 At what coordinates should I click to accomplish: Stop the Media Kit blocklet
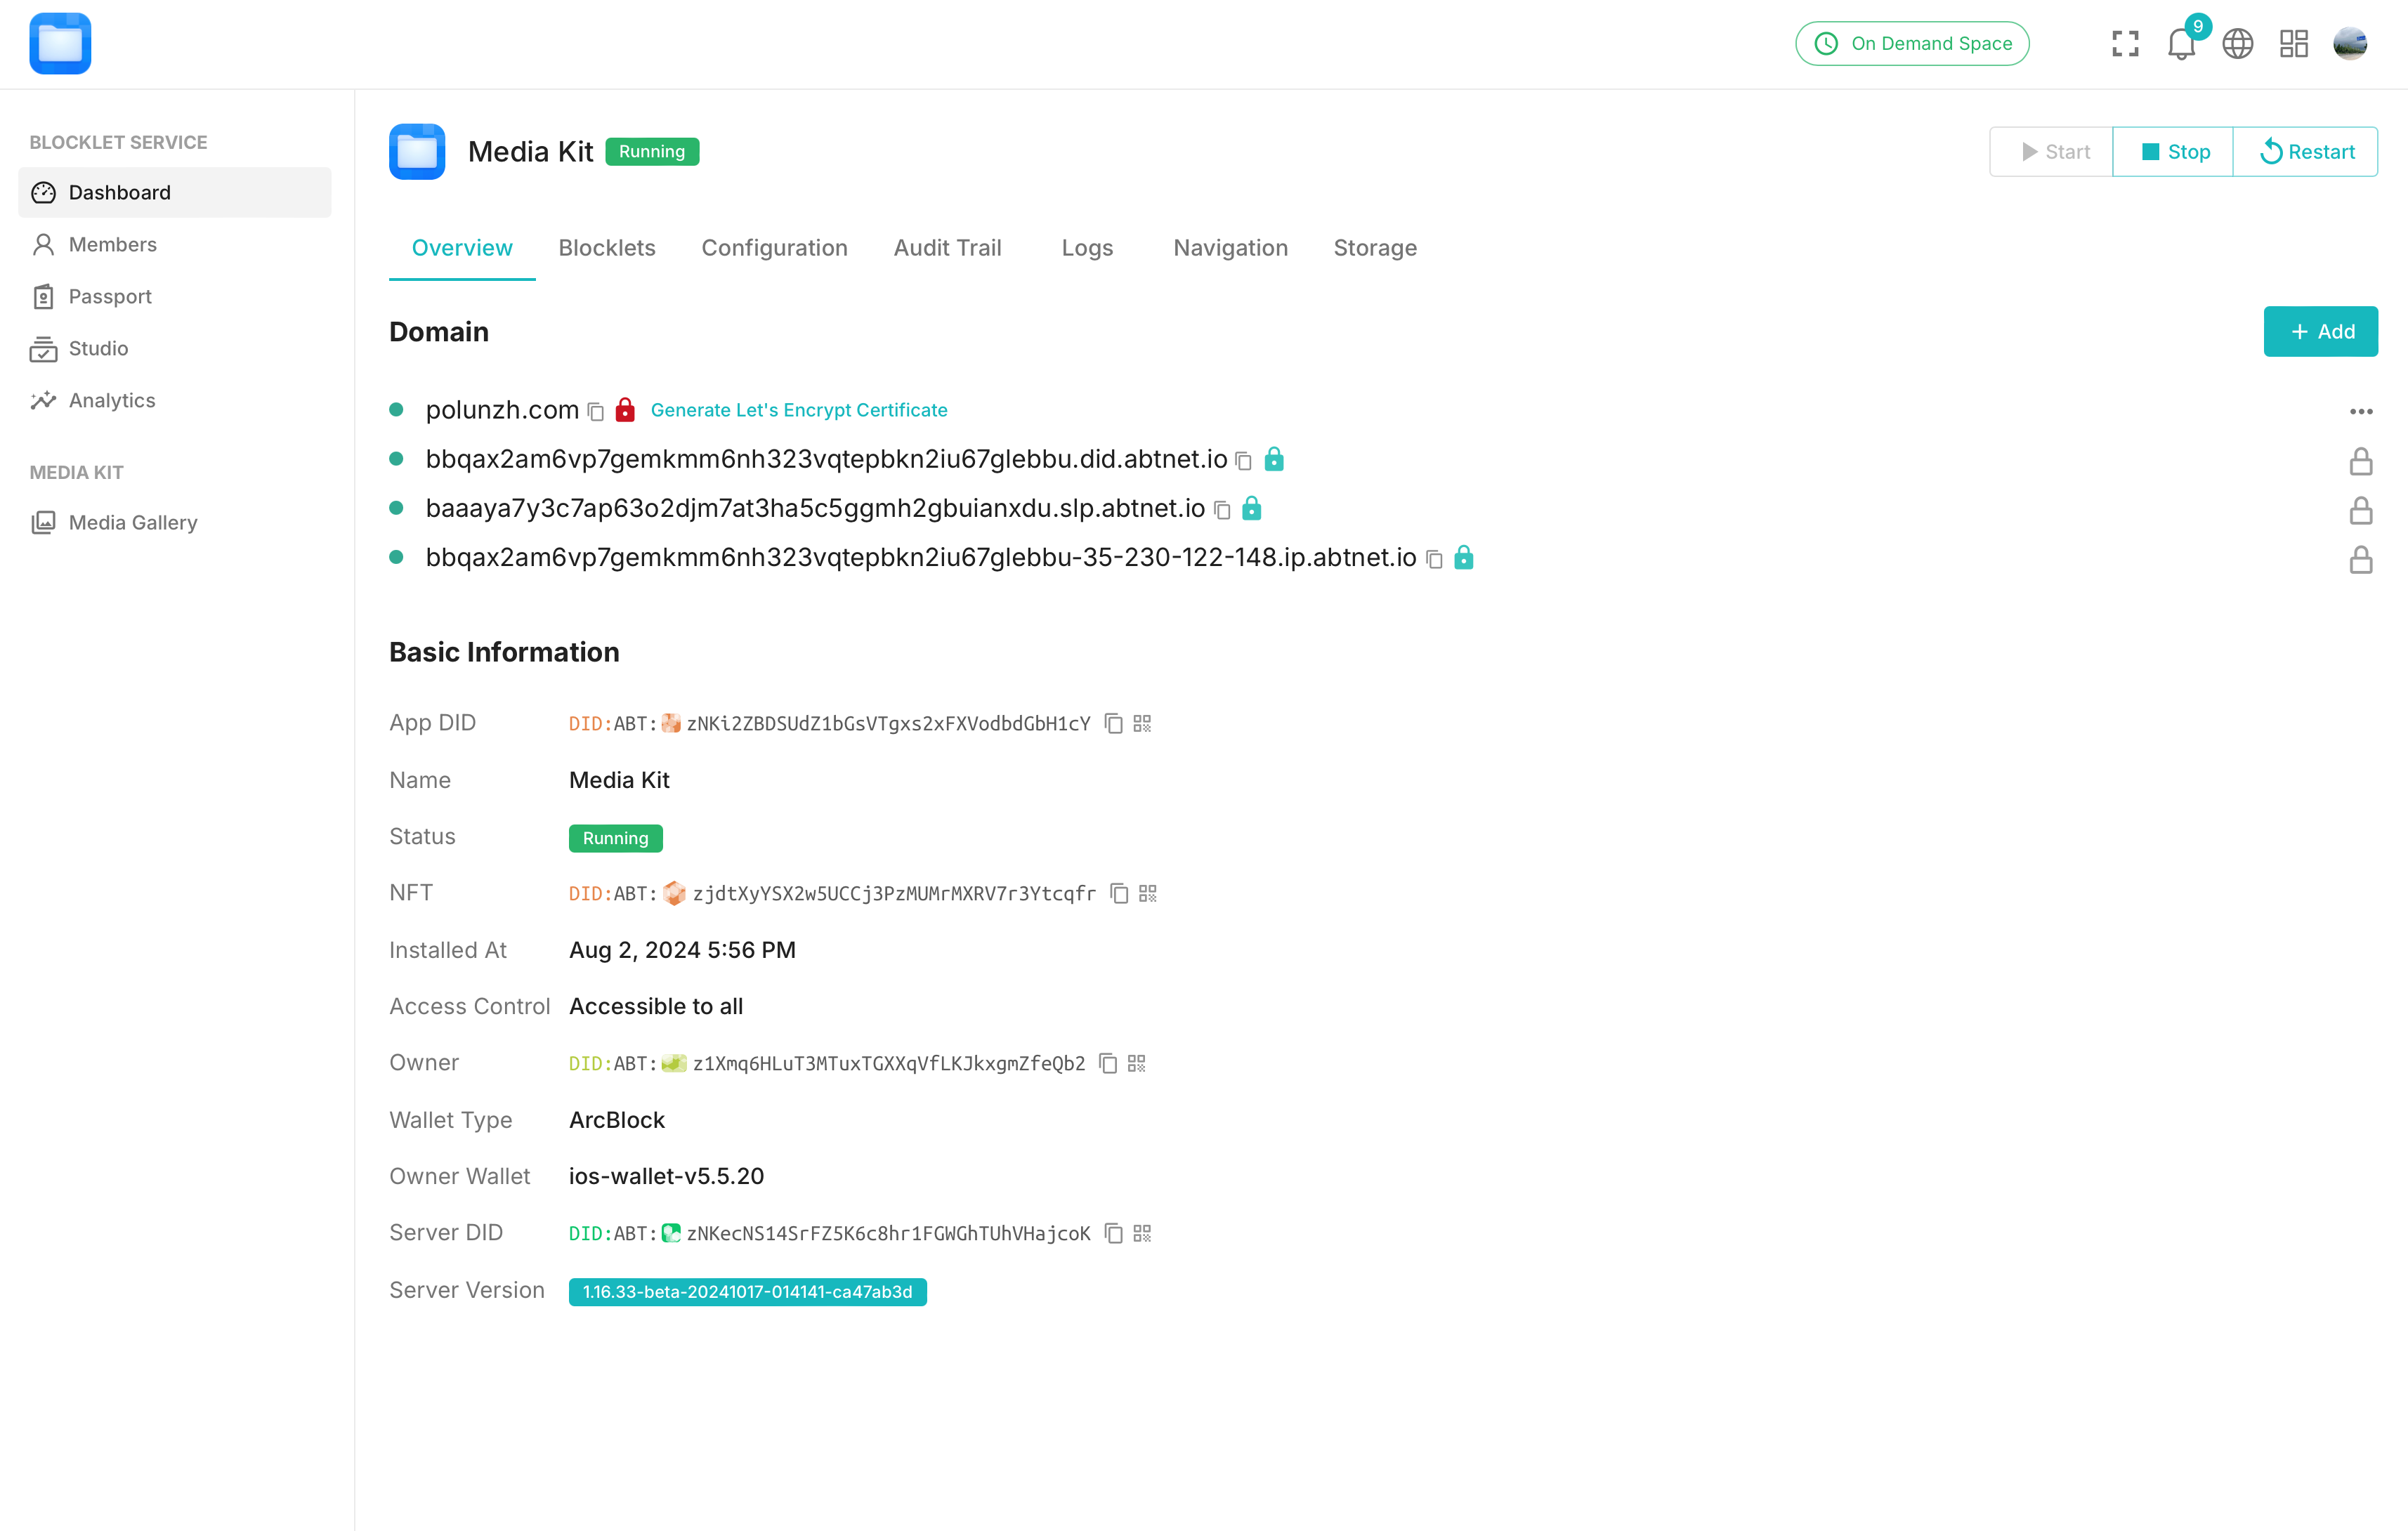click(2174, 152)
